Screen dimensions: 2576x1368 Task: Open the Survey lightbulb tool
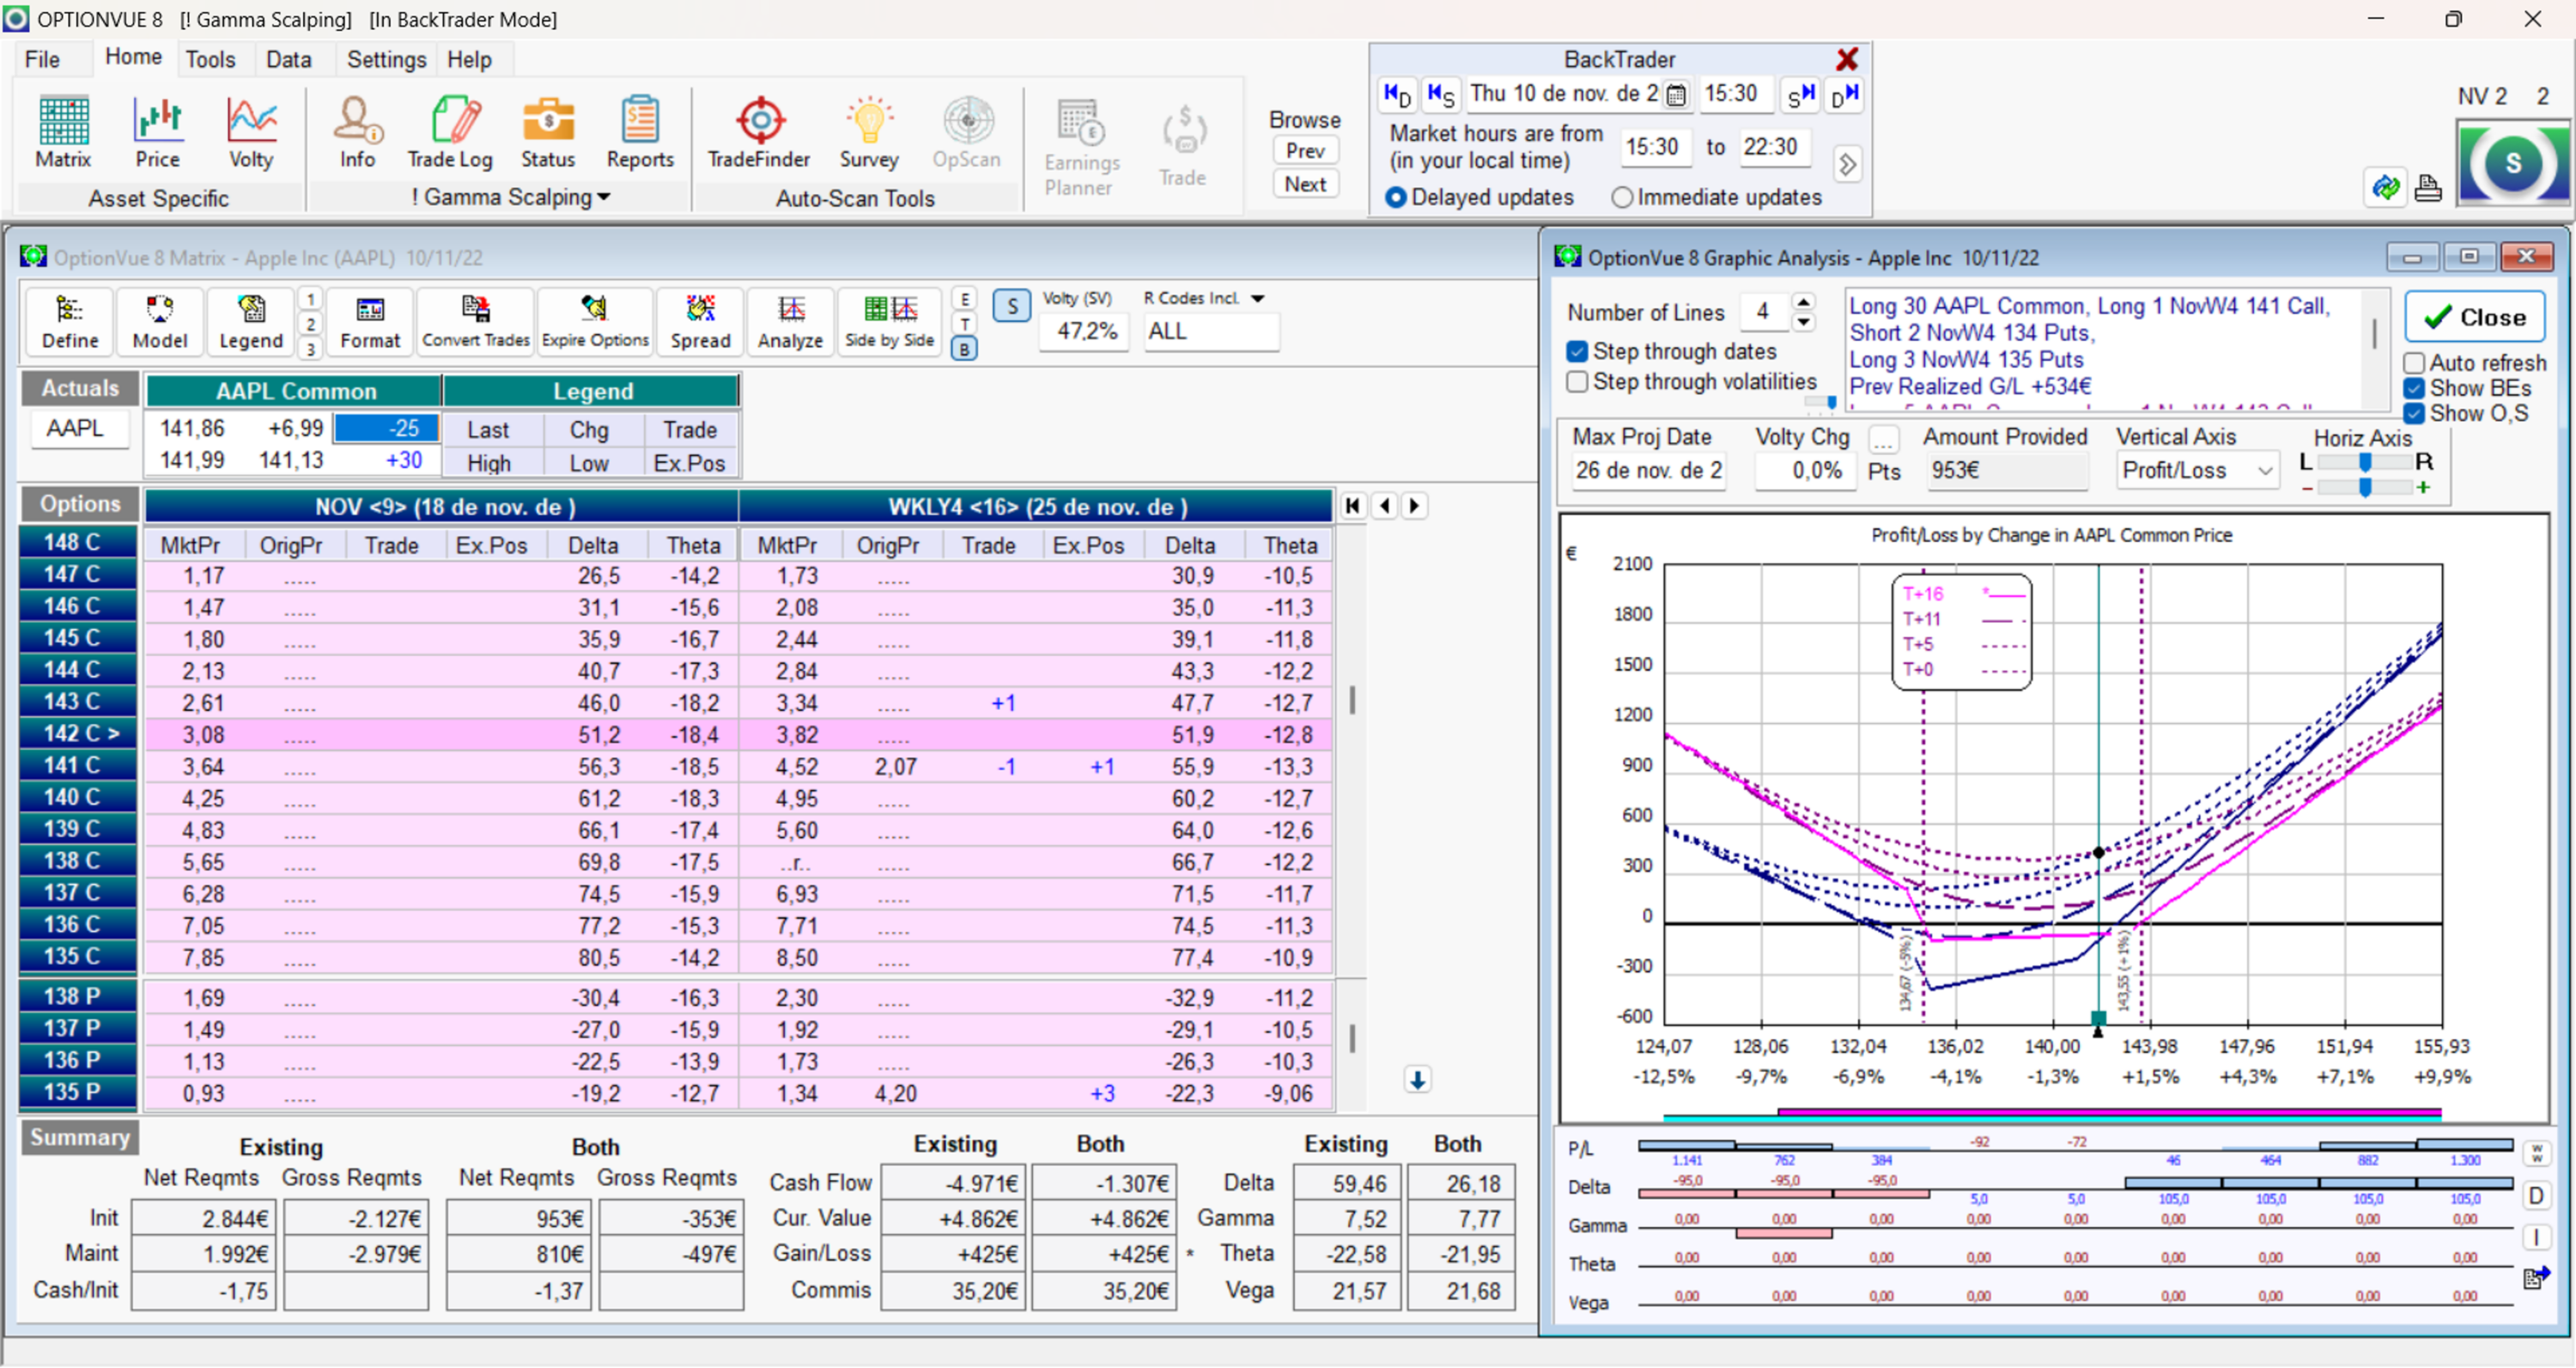tap(869, 133)
